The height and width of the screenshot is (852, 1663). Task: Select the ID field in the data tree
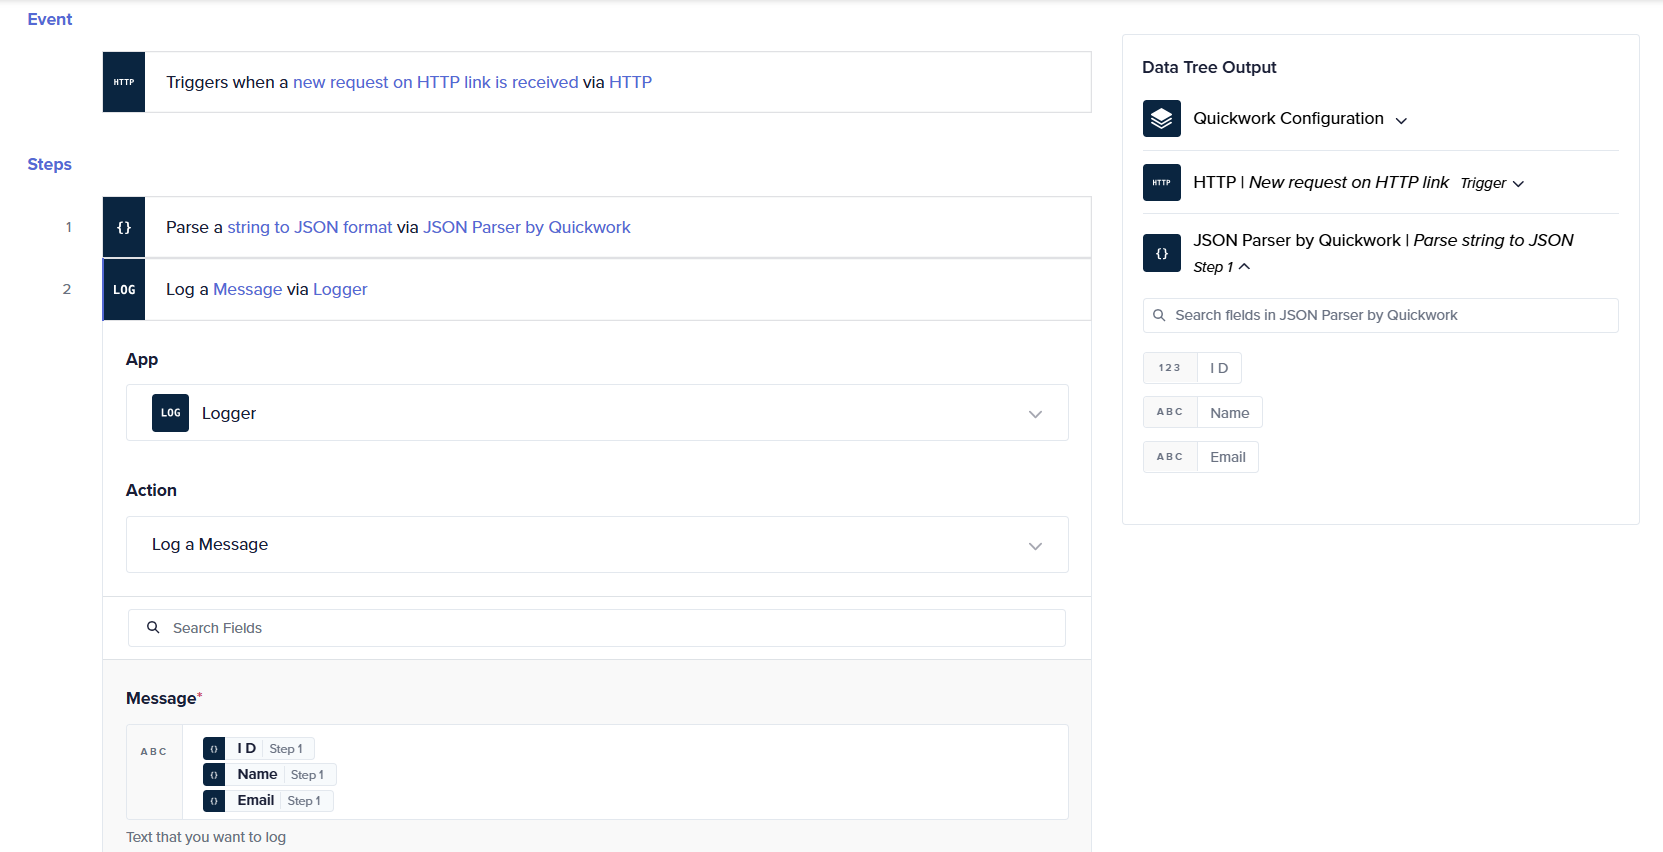tap(1219, 368)
